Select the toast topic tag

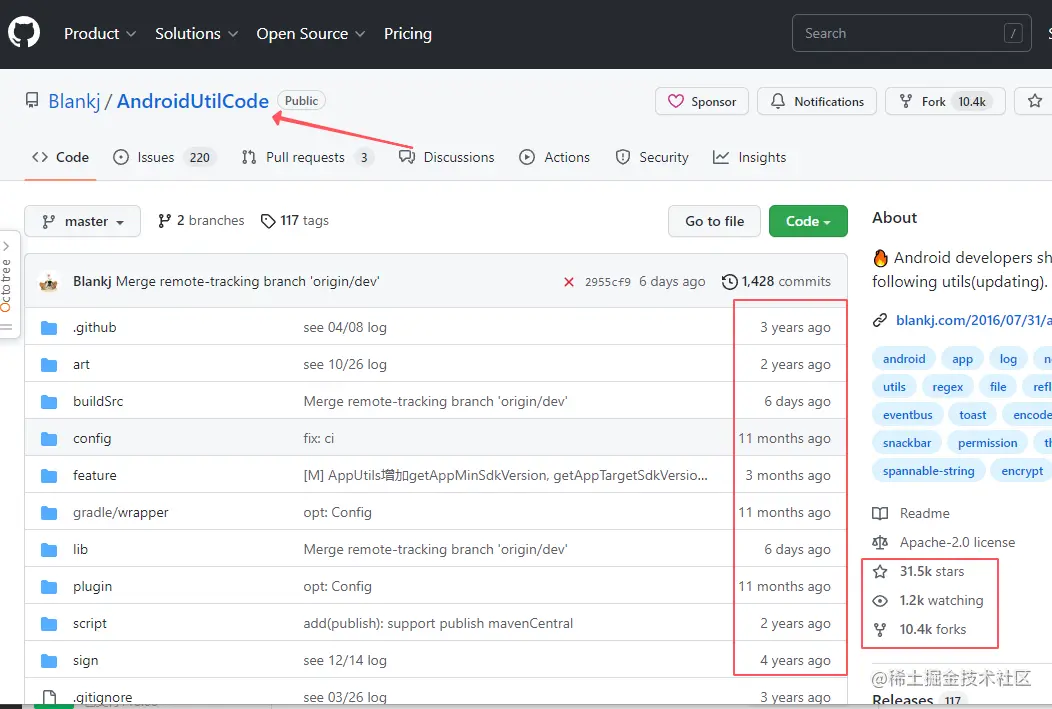[x=972, y=415]
